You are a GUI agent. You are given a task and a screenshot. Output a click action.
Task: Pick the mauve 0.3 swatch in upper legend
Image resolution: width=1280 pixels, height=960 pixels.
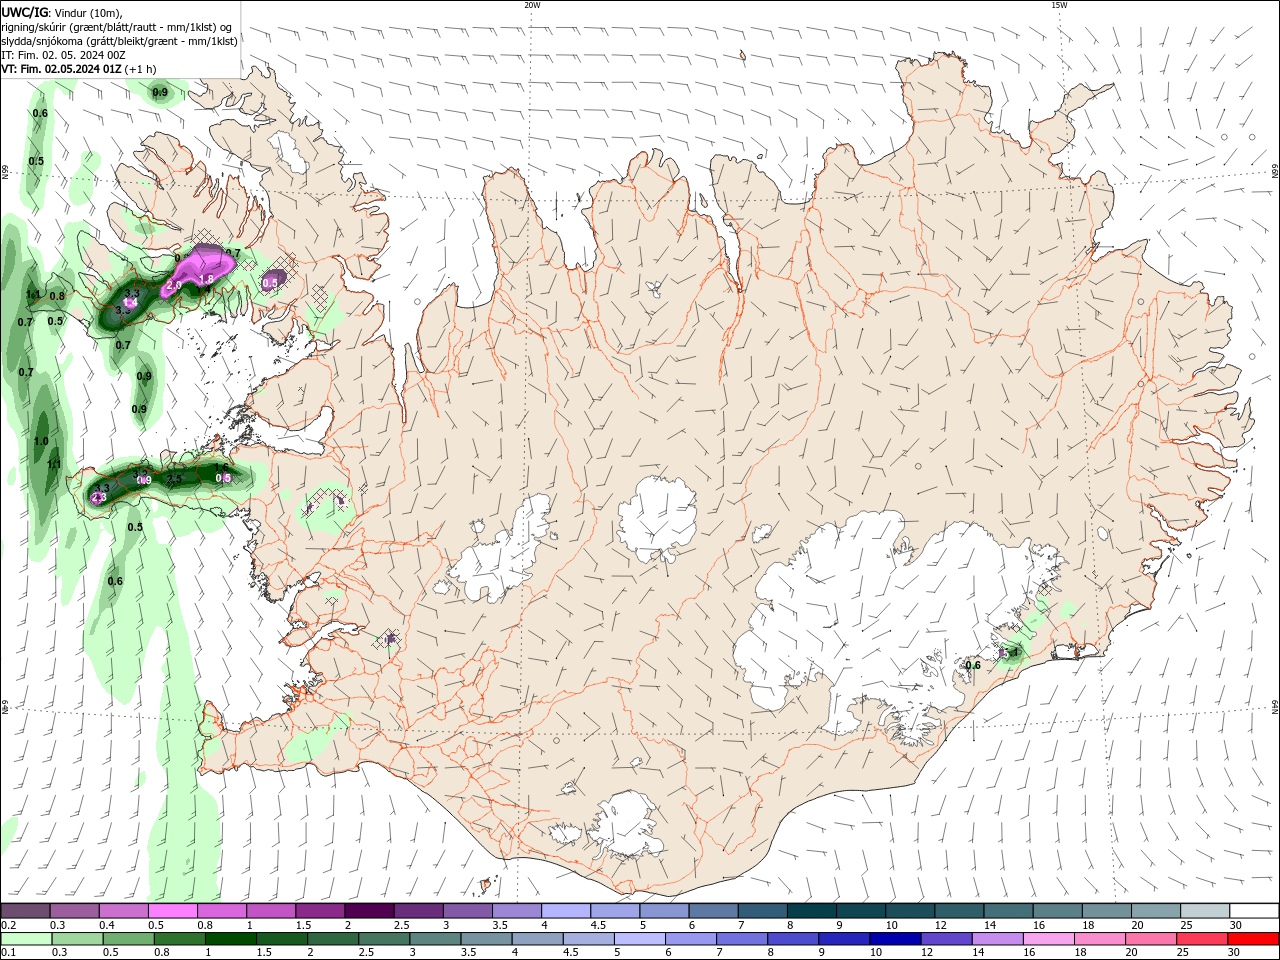point(74,911)
